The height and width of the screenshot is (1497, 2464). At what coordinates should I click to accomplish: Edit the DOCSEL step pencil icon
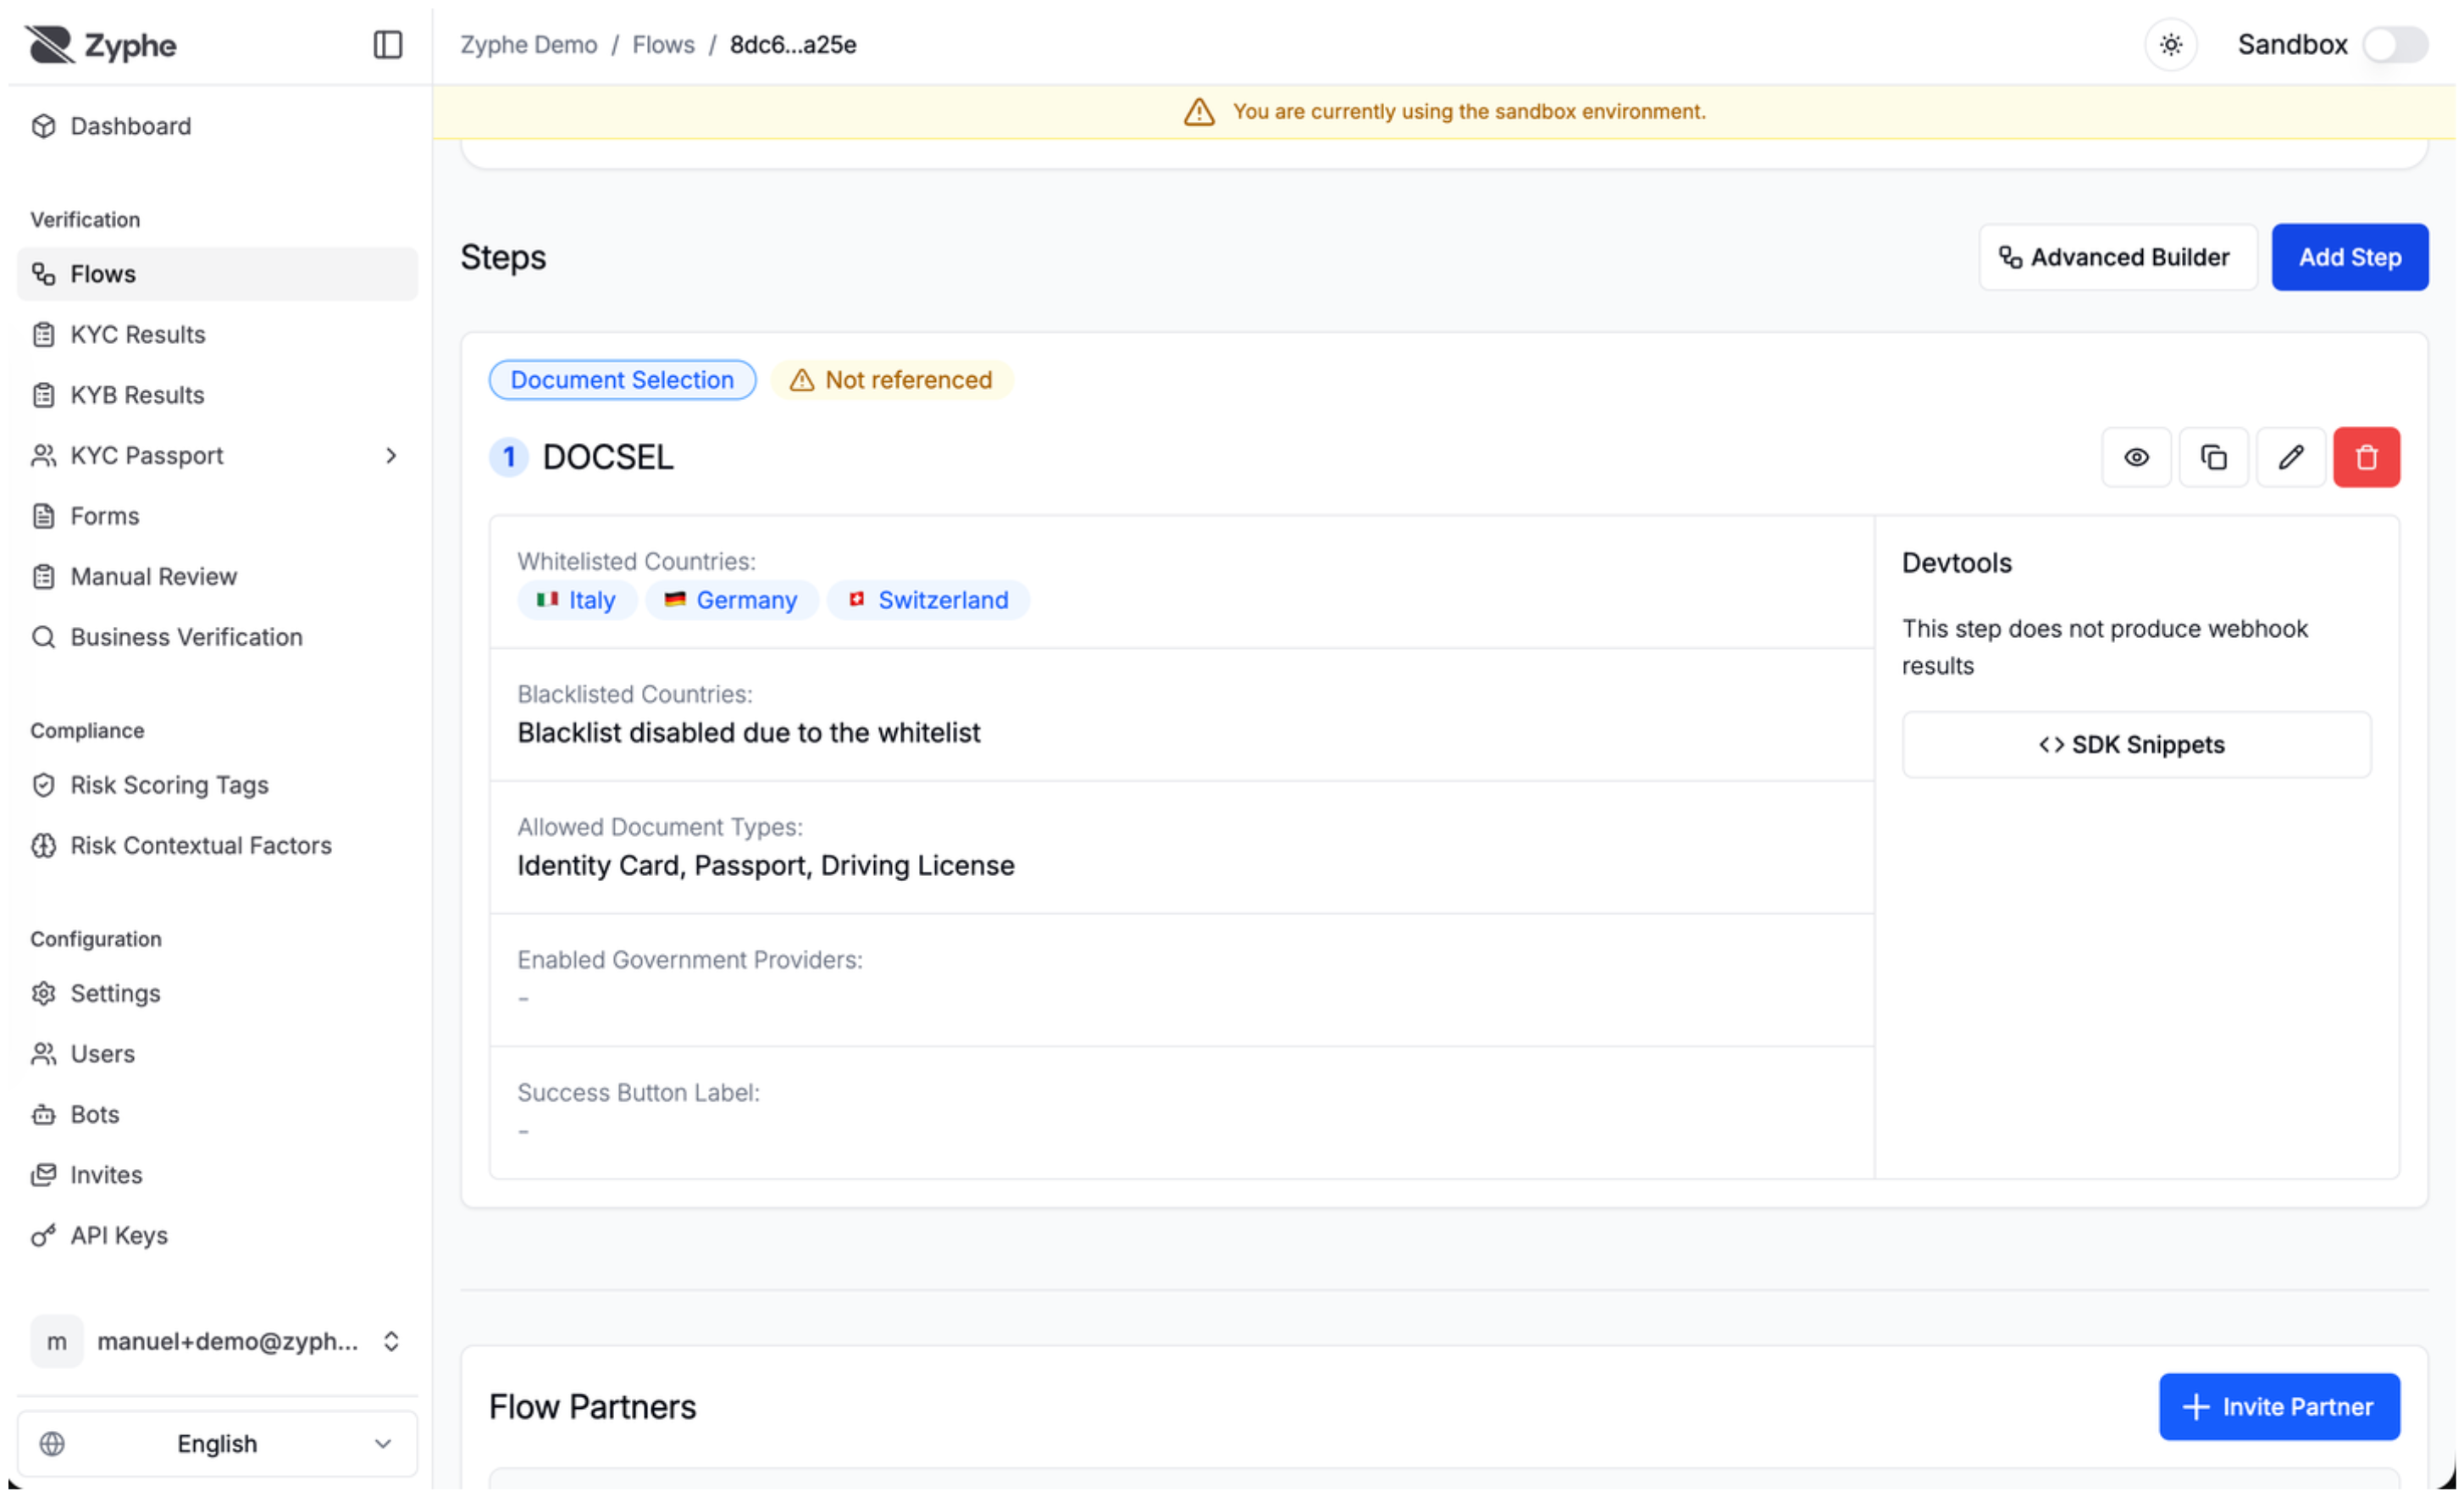[x=2290, y=457]
